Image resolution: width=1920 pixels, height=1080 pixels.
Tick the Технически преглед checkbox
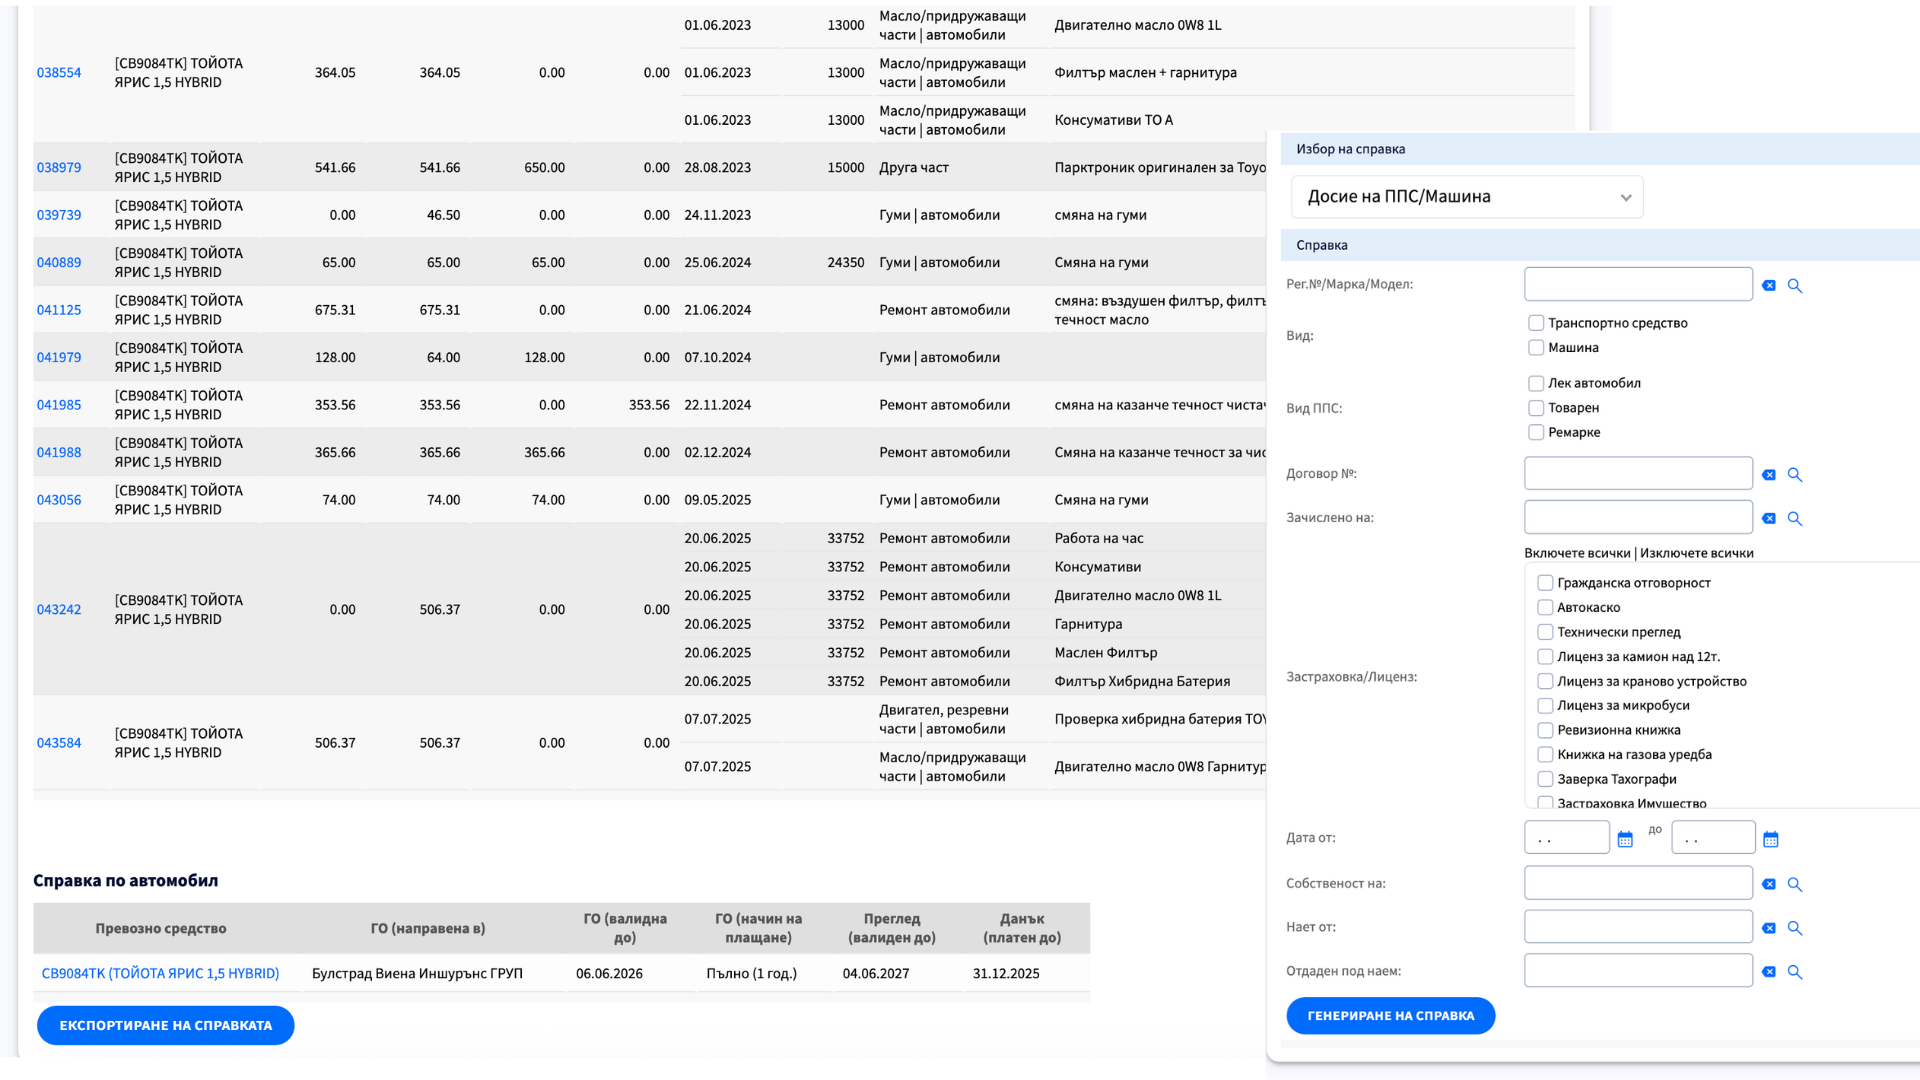click(x=1545, y=632)
